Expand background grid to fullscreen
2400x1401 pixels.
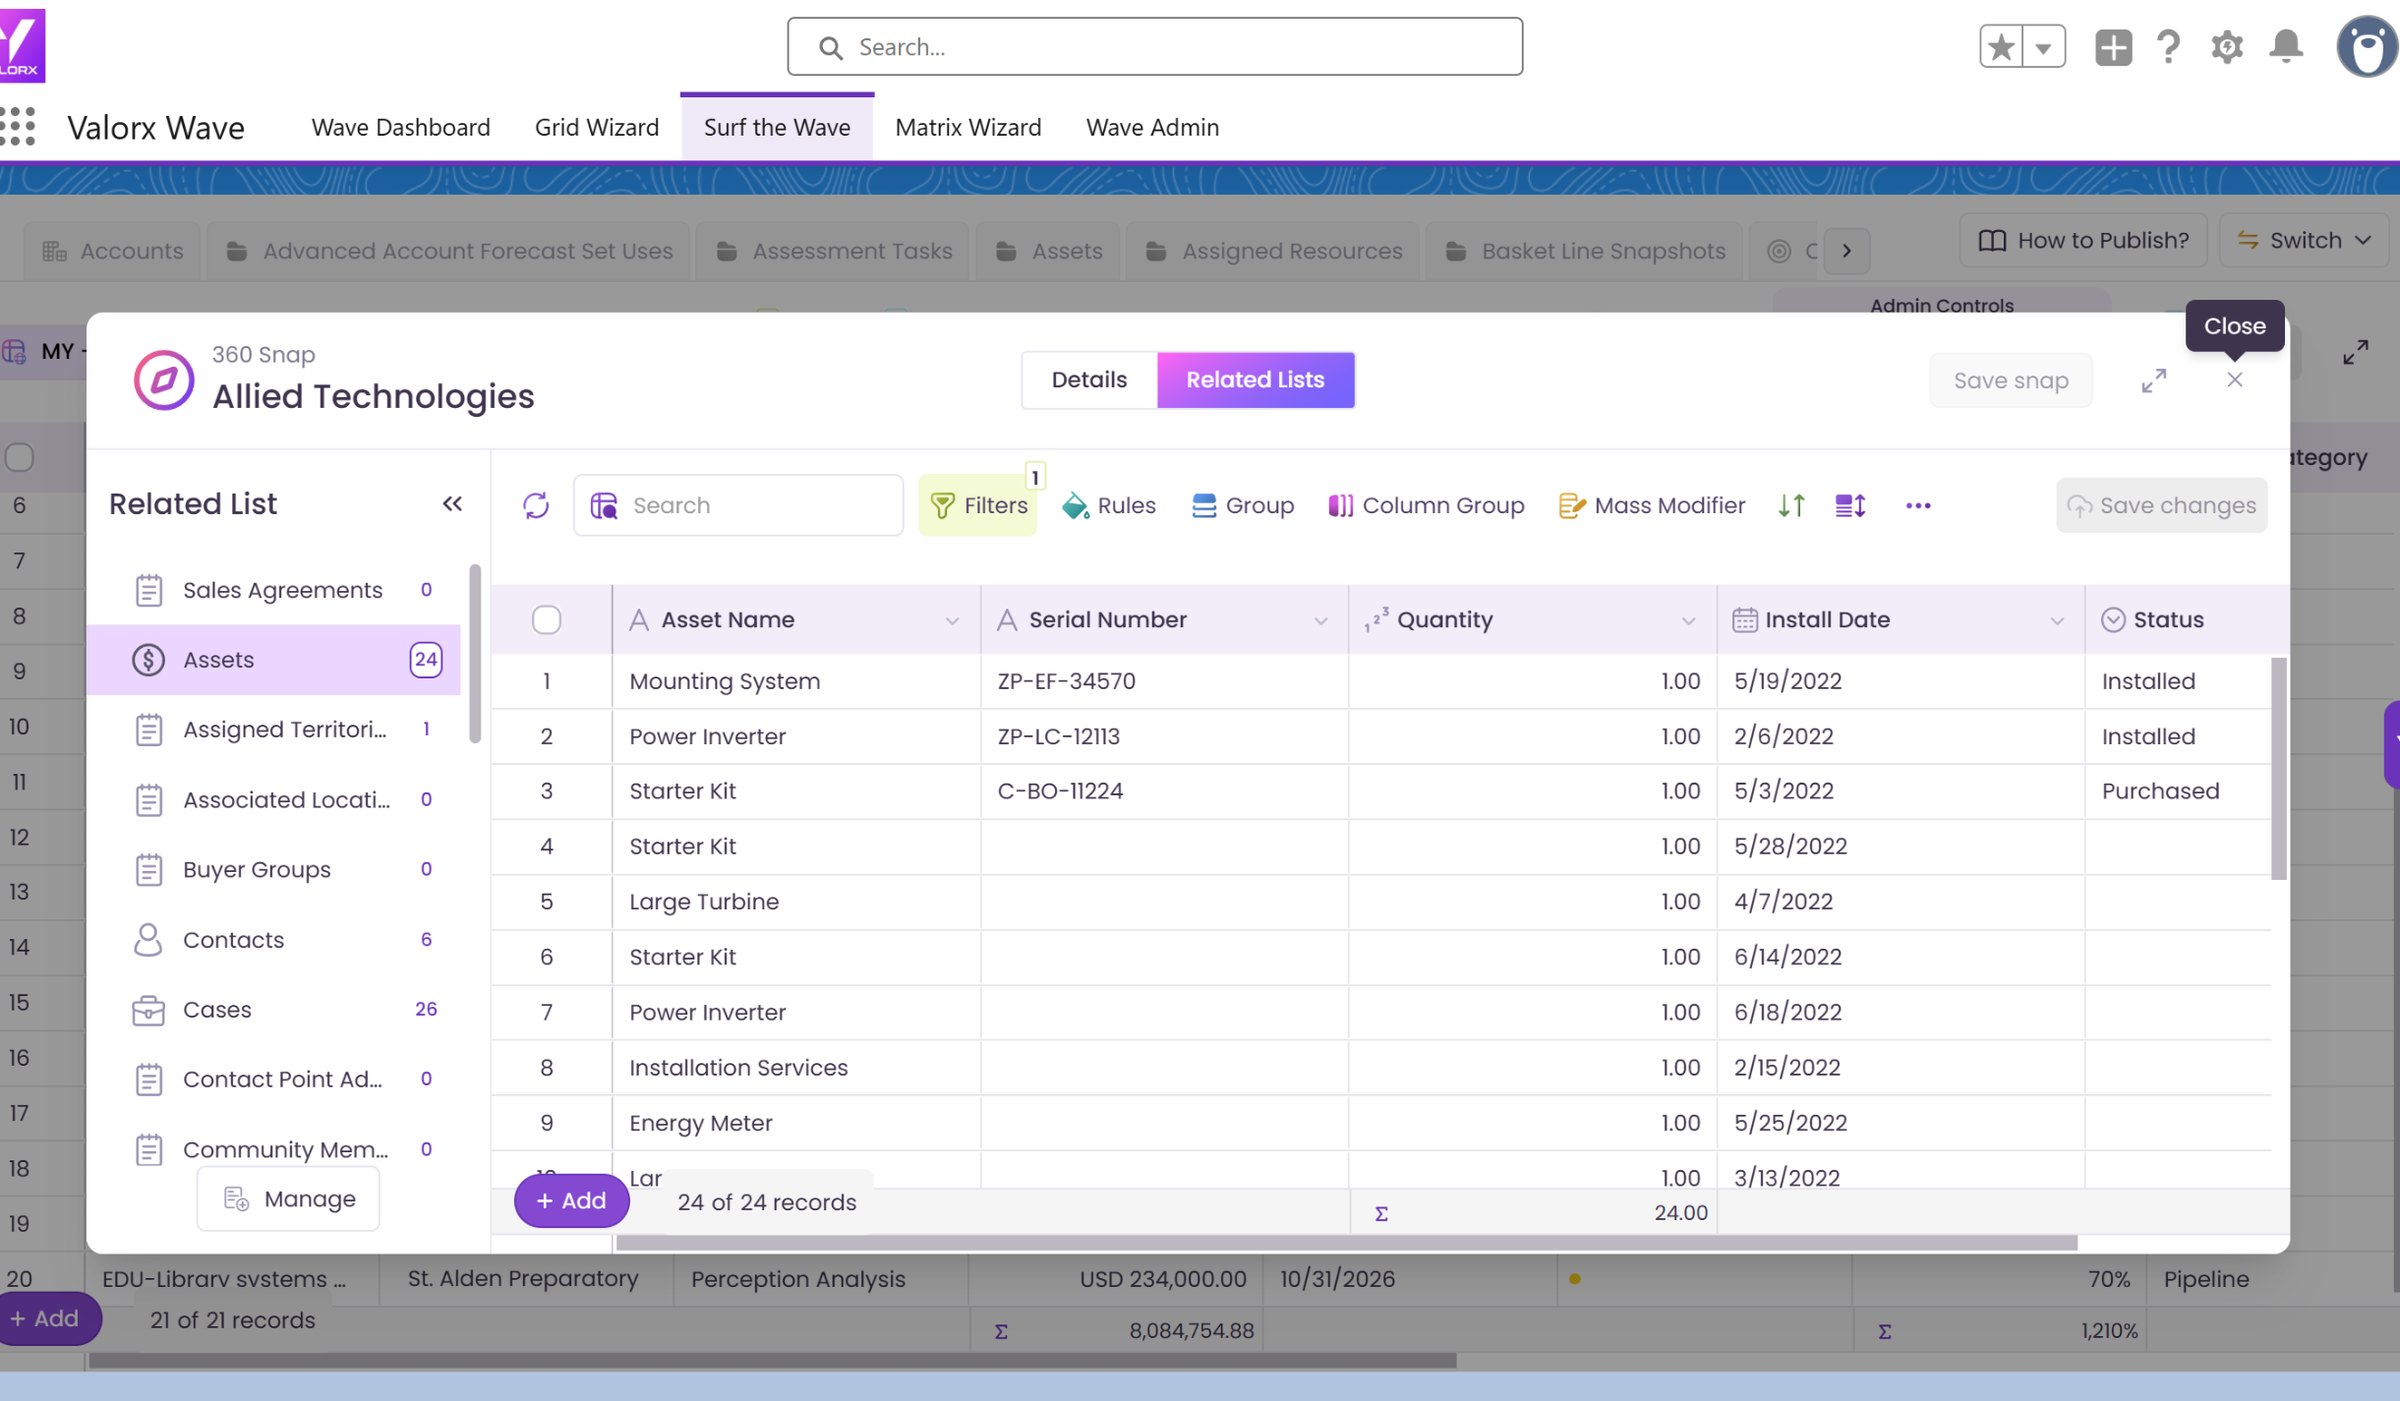pyautogui.click(x=2355, y=352)
